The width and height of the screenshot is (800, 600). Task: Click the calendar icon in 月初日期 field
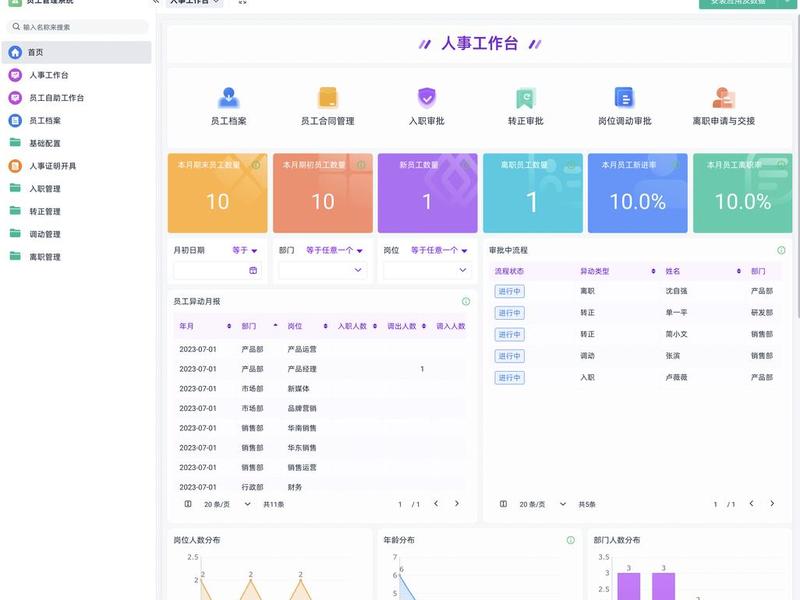(x=253, y=270)
